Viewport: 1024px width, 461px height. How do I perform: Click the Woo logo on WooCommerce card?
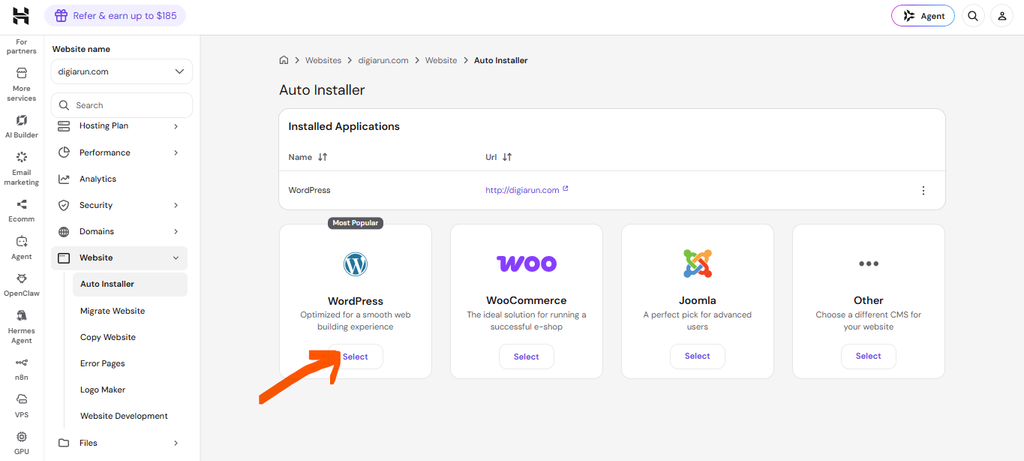pos(526,264)
